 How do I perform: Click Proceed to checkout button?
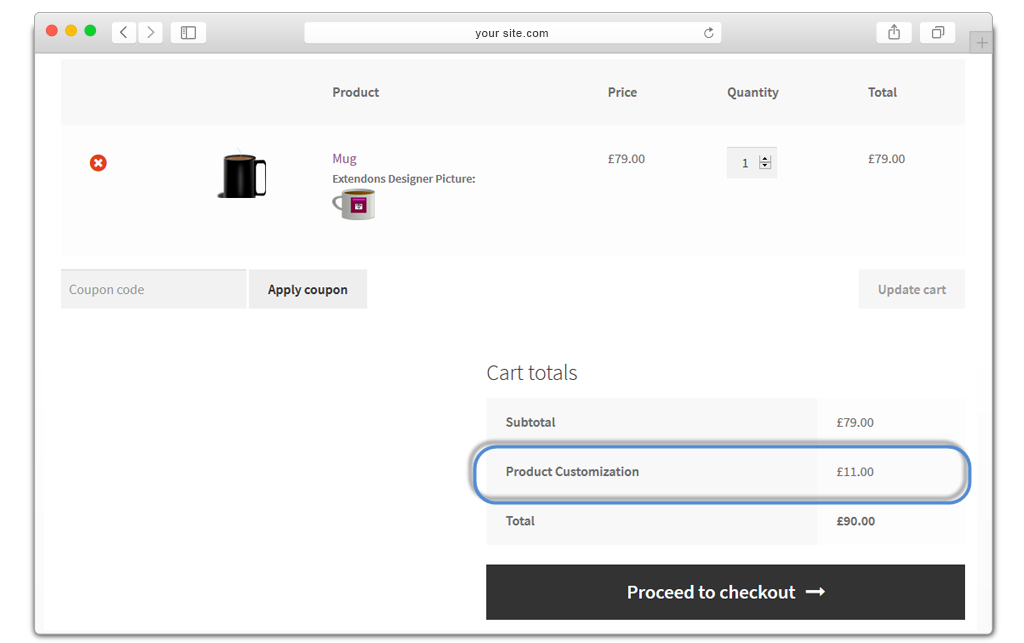725,592
